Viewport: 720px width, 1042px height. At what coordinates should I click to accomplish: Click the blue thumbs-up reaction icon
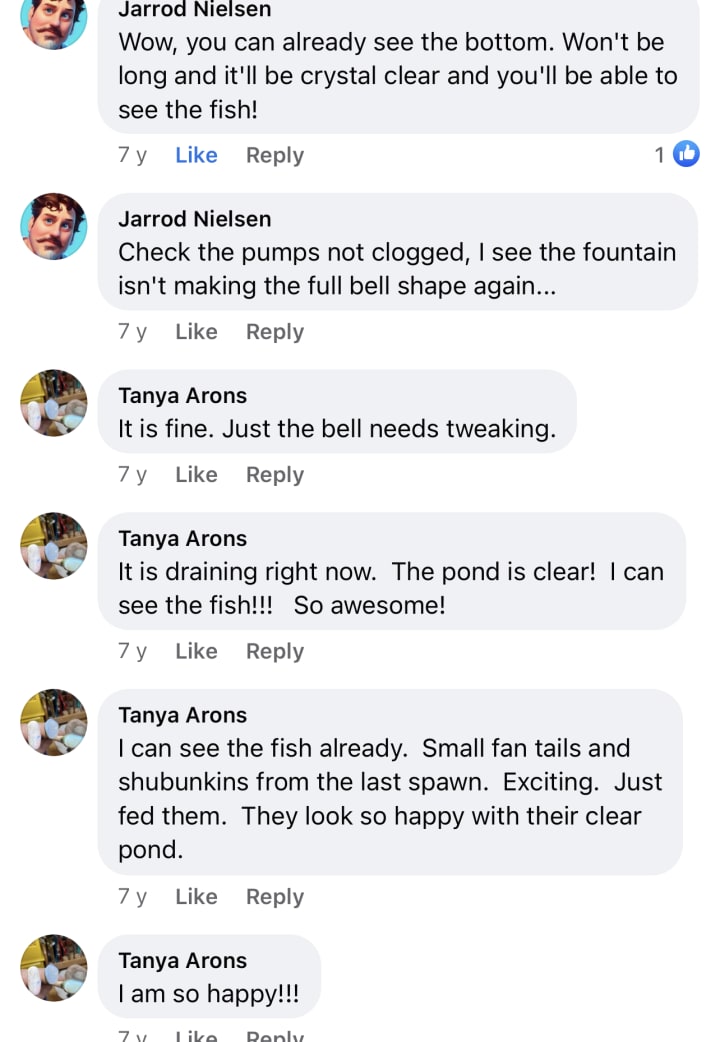click(686, 154)
